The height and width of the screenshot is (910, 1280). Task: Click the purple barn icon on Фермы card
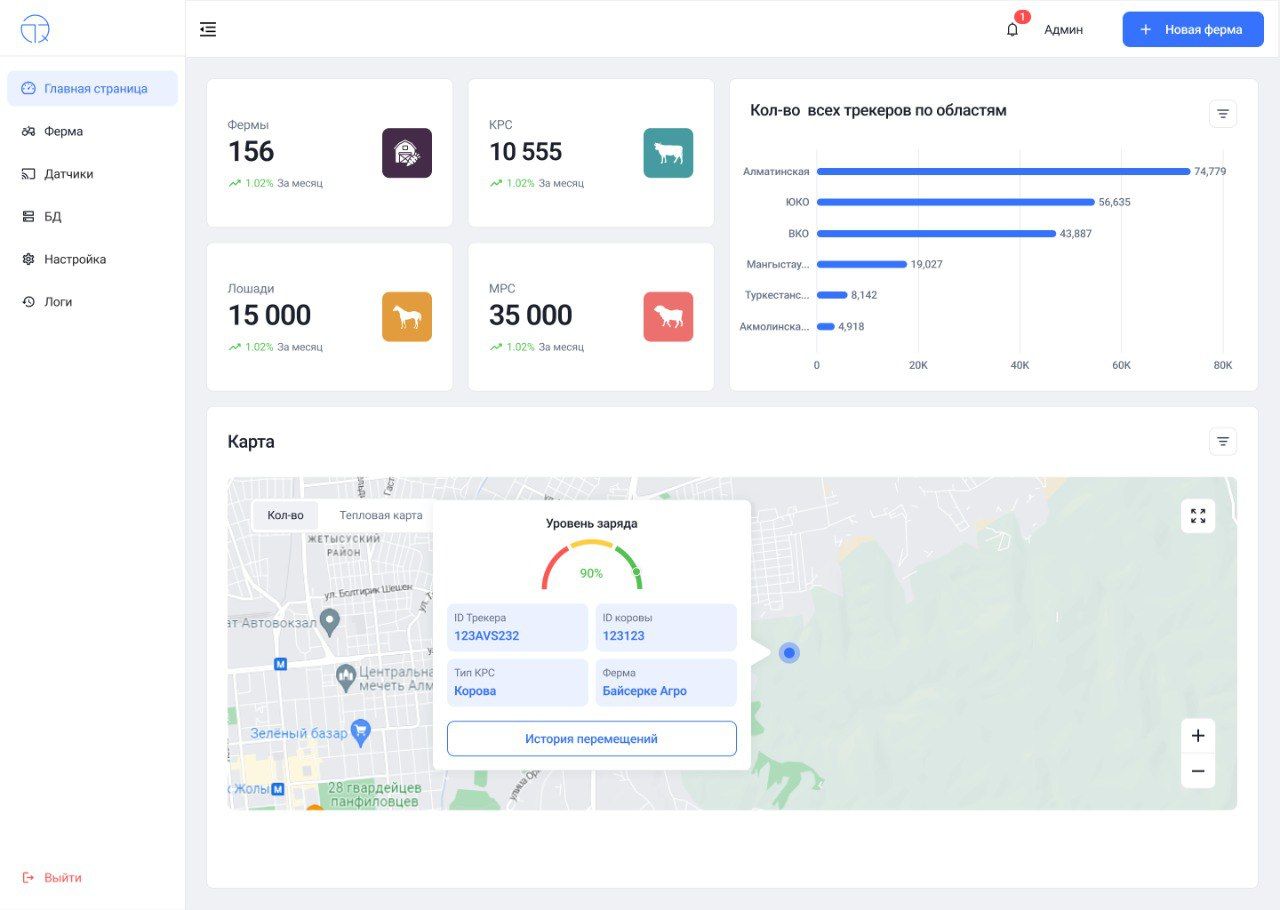(407, 153)
